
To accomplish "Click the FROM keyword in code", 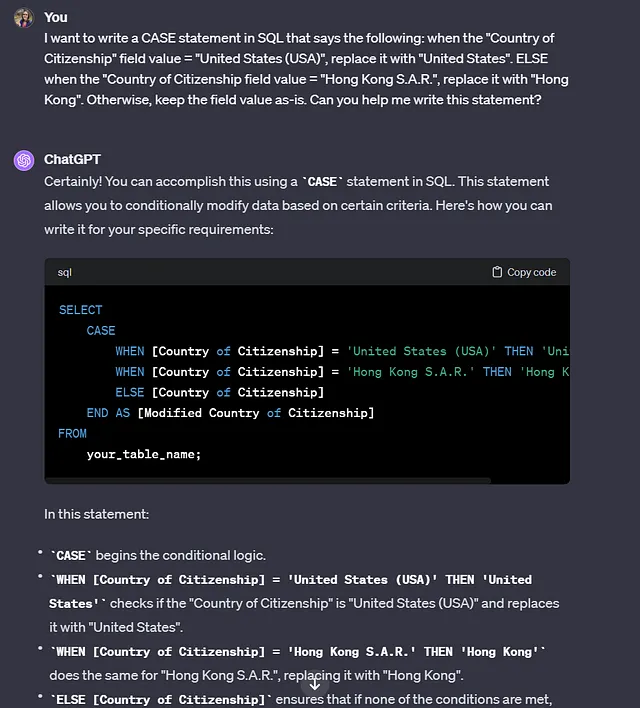I will point(72,433).
